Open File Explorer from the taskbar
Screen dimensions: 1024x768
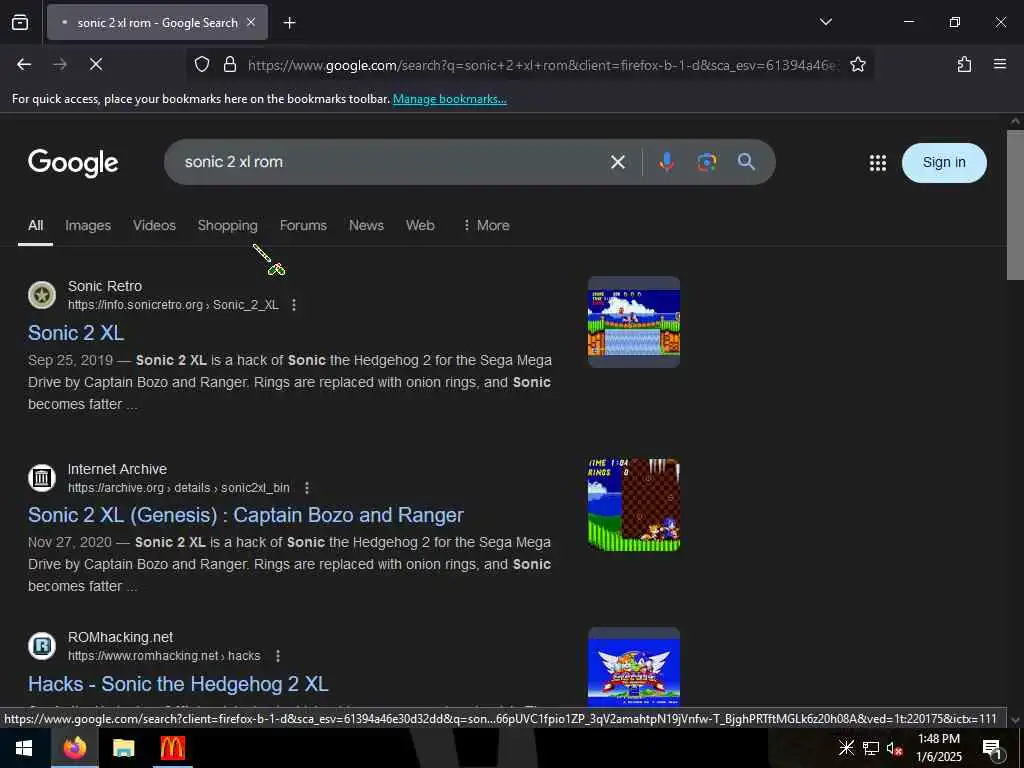[123, 748]
